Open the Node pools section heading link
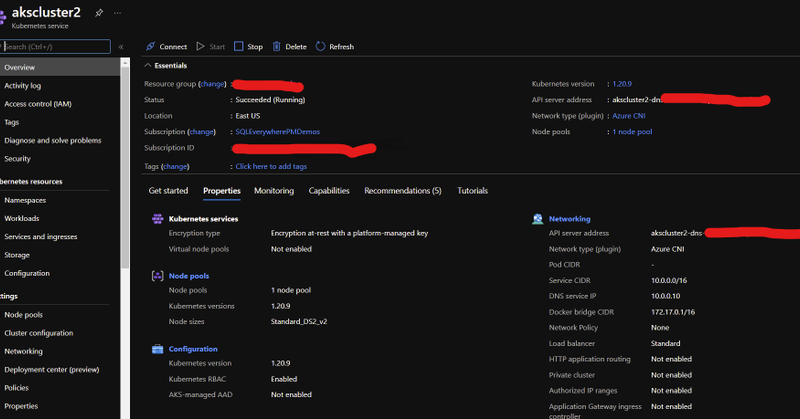This screenshot has height=419, width=800. [189, 276]
